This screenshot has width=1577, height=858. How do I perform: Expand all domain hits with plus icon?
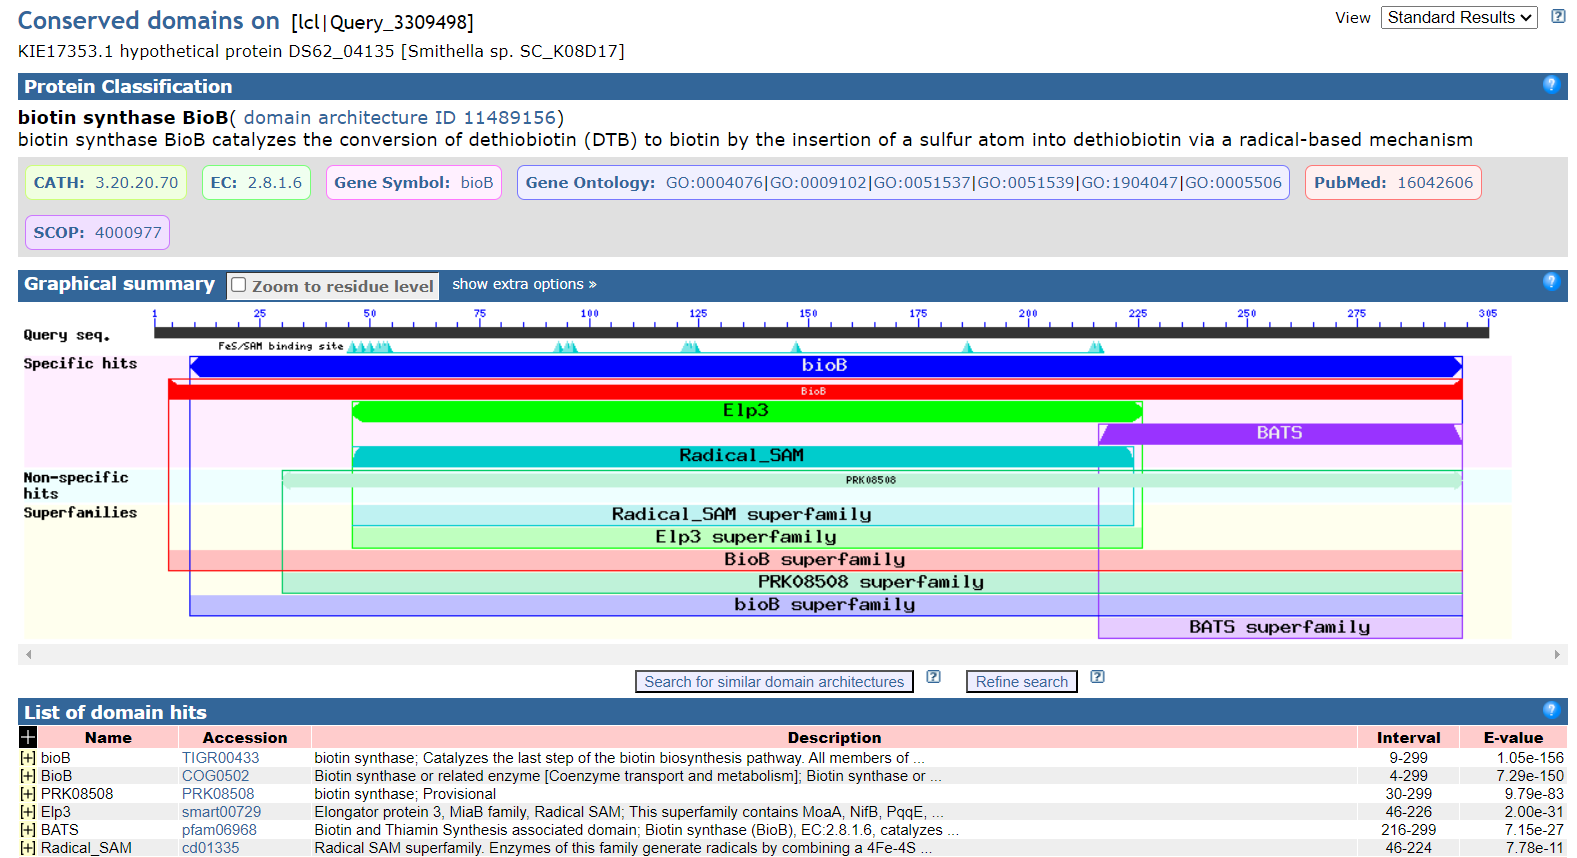(x=28, y=737)
